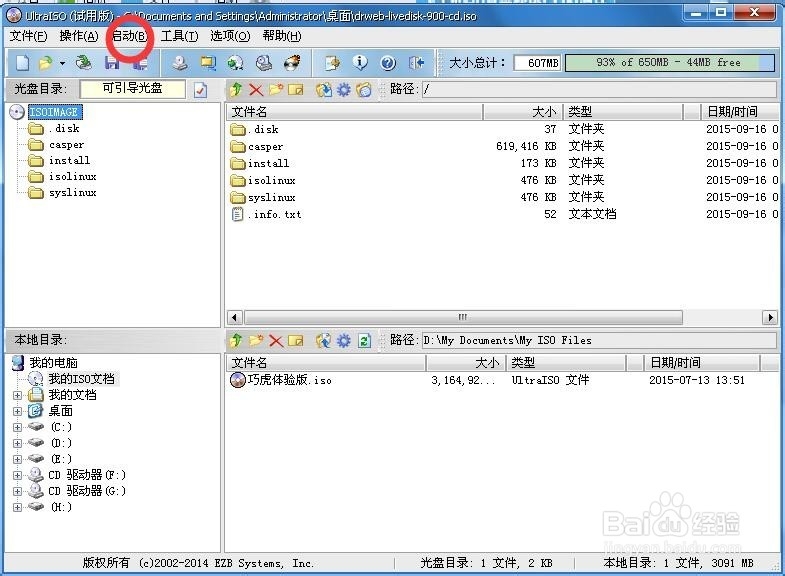Sort local files by 日期/时间 column header
Screen dimensions: 785x576
point(701,363)
